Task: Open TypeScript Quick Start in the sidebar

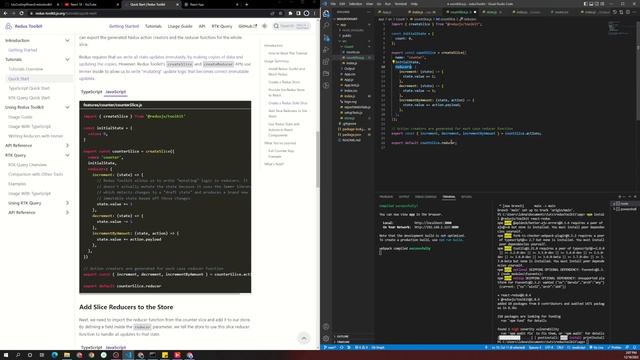Action: [29, 88]
